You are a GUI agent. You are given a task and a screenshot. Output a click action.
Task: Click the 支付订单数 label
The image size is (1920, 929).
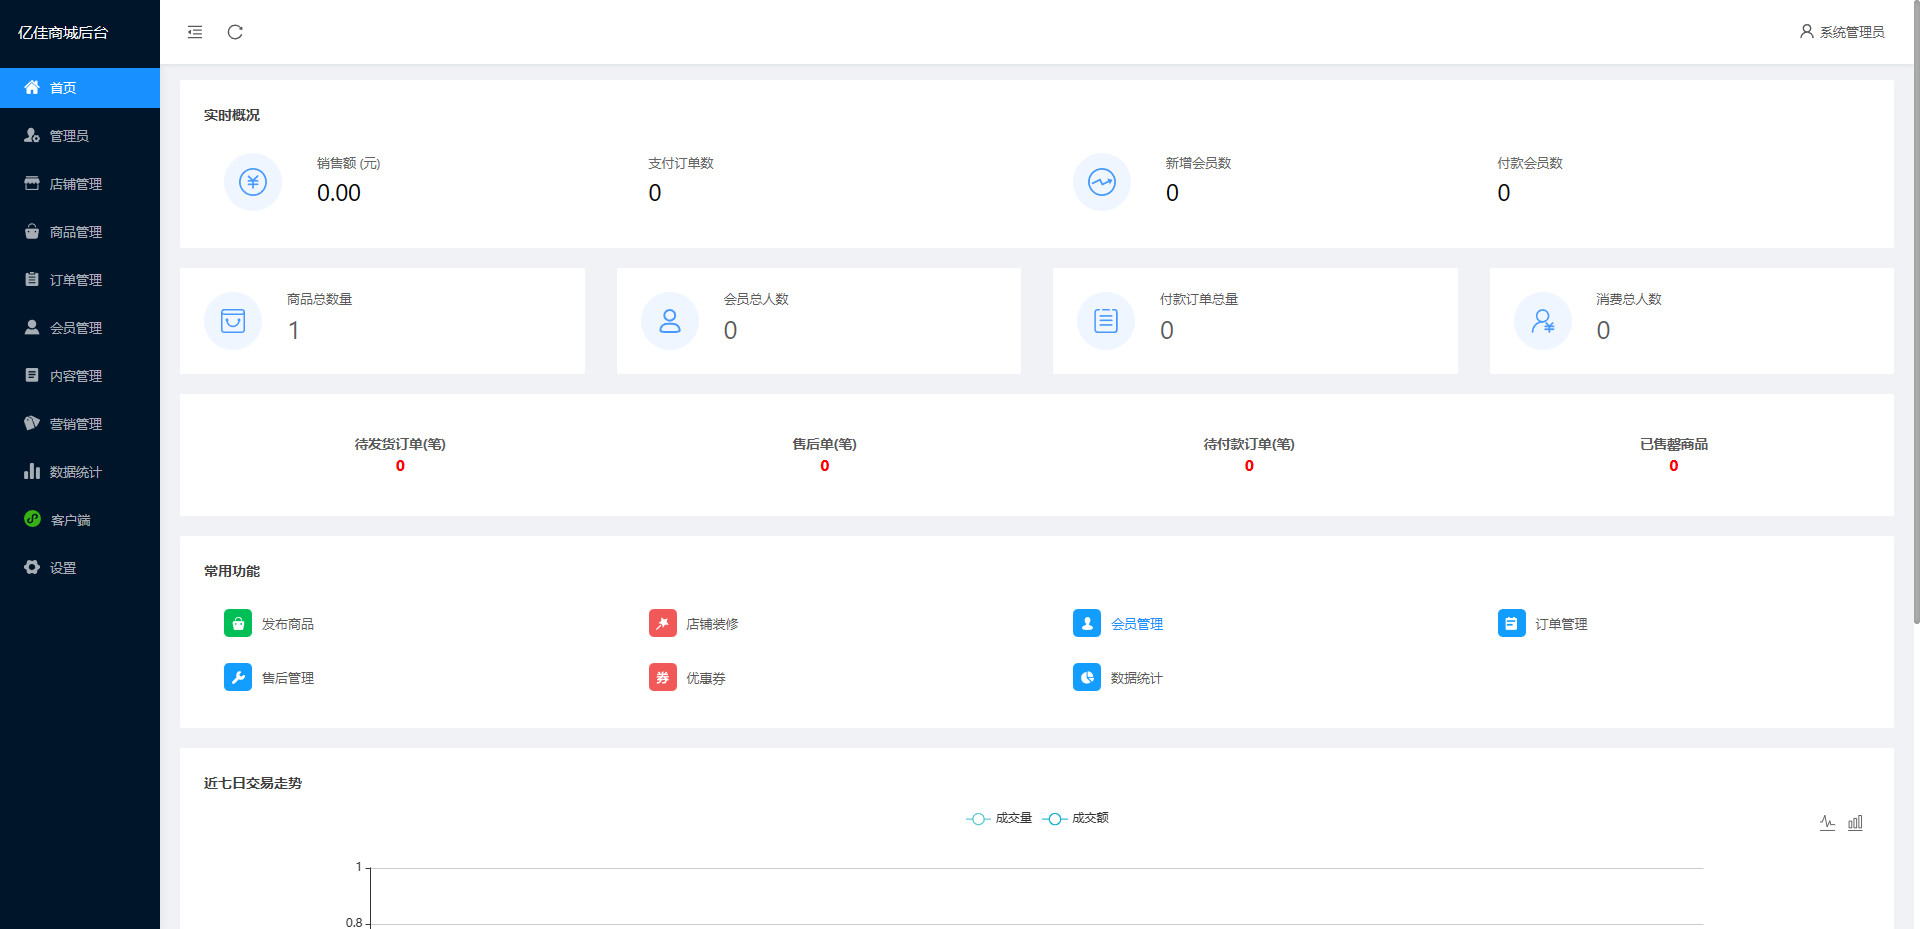pyautogui.click(x=681, y=163)
